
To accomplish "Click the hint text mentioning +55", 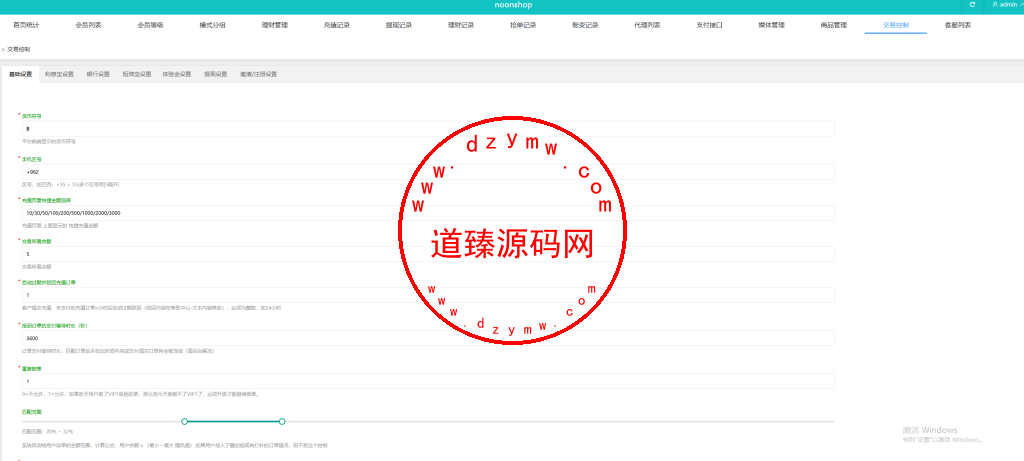I will (x=71, y=185).
